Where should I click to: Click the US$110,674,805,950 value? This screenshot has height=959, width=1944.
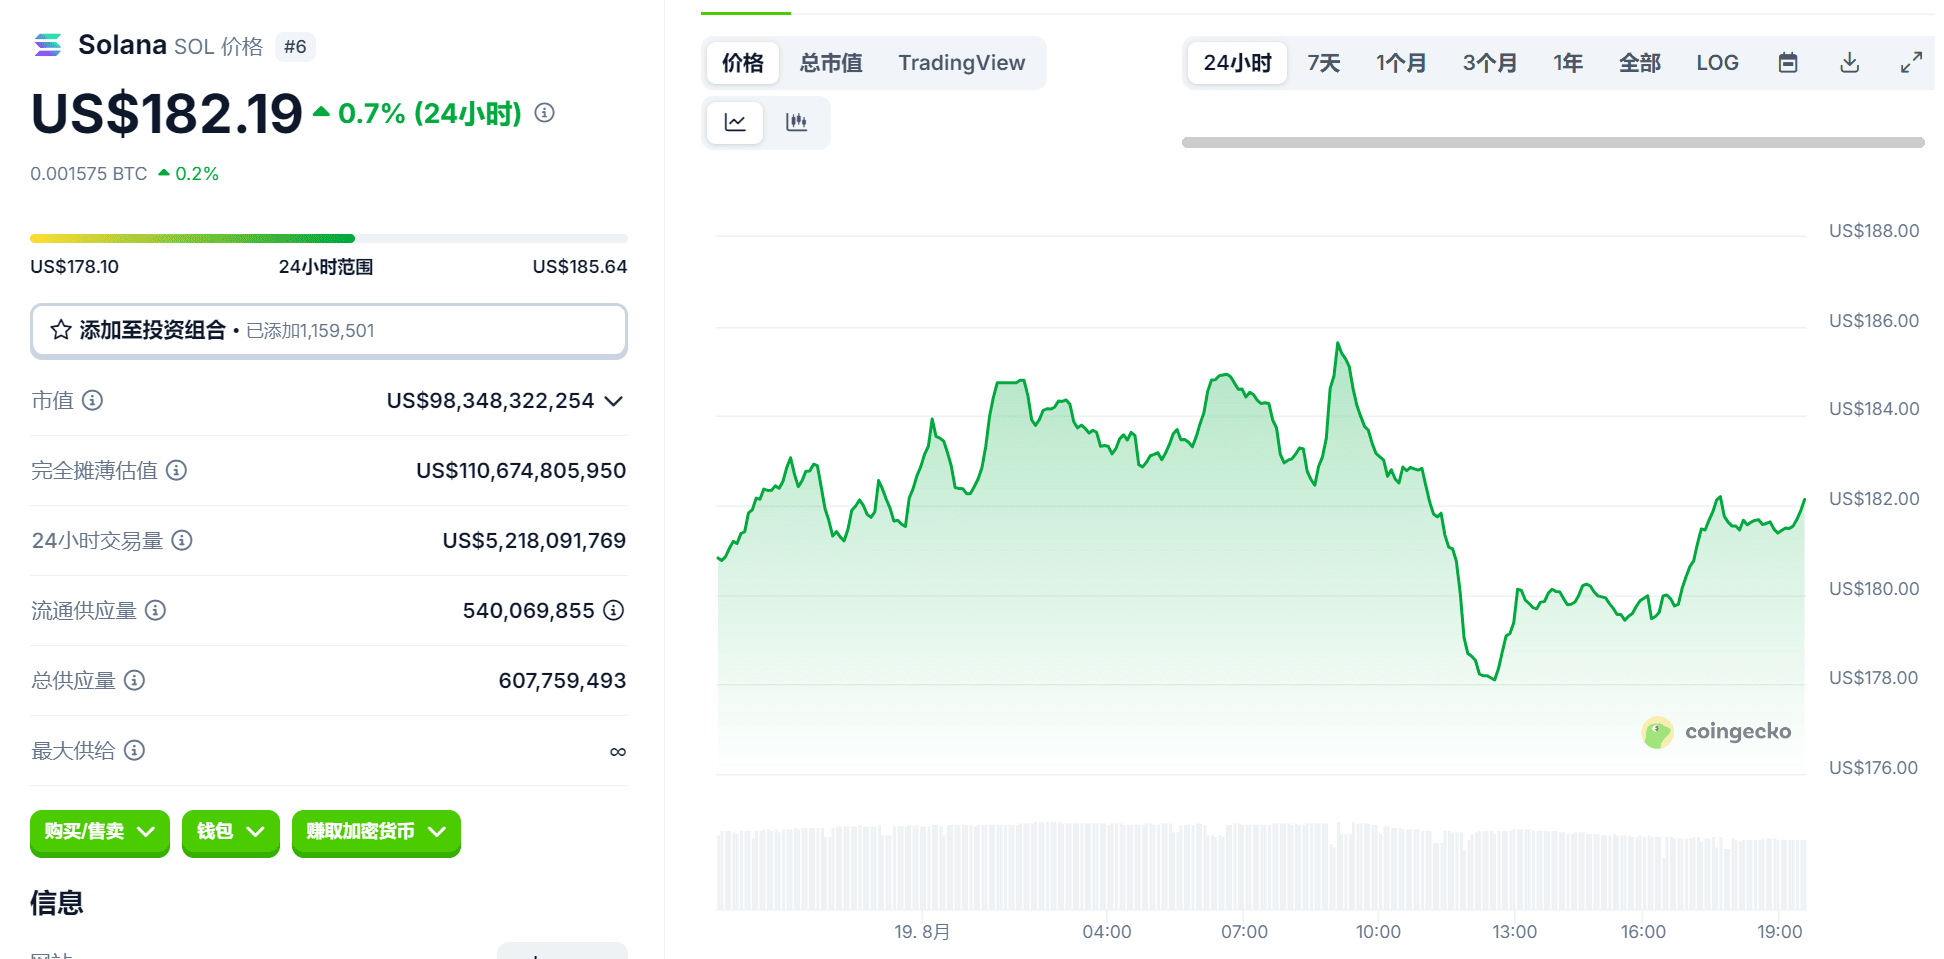[x=521, y=471]
